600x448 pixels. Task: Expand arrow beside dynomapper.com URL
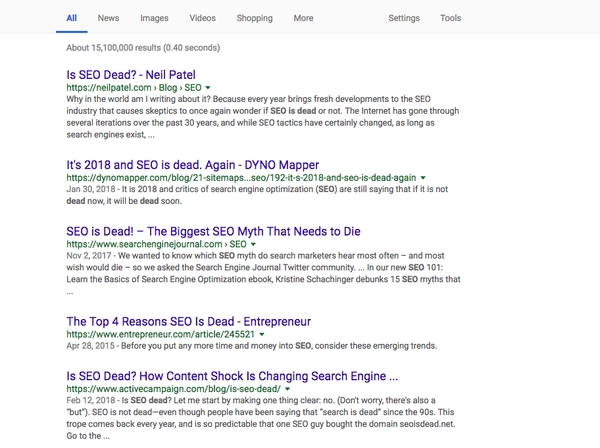tap(423, 178)
